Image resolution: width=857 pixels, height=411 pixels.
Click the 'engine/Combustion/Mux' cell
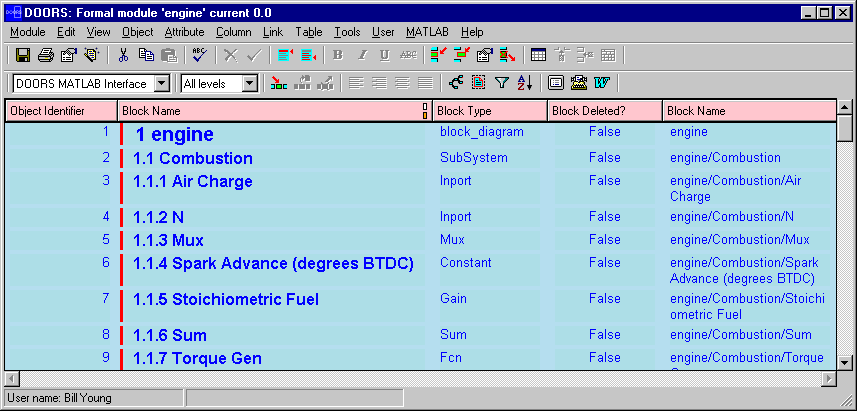[739, 240]
